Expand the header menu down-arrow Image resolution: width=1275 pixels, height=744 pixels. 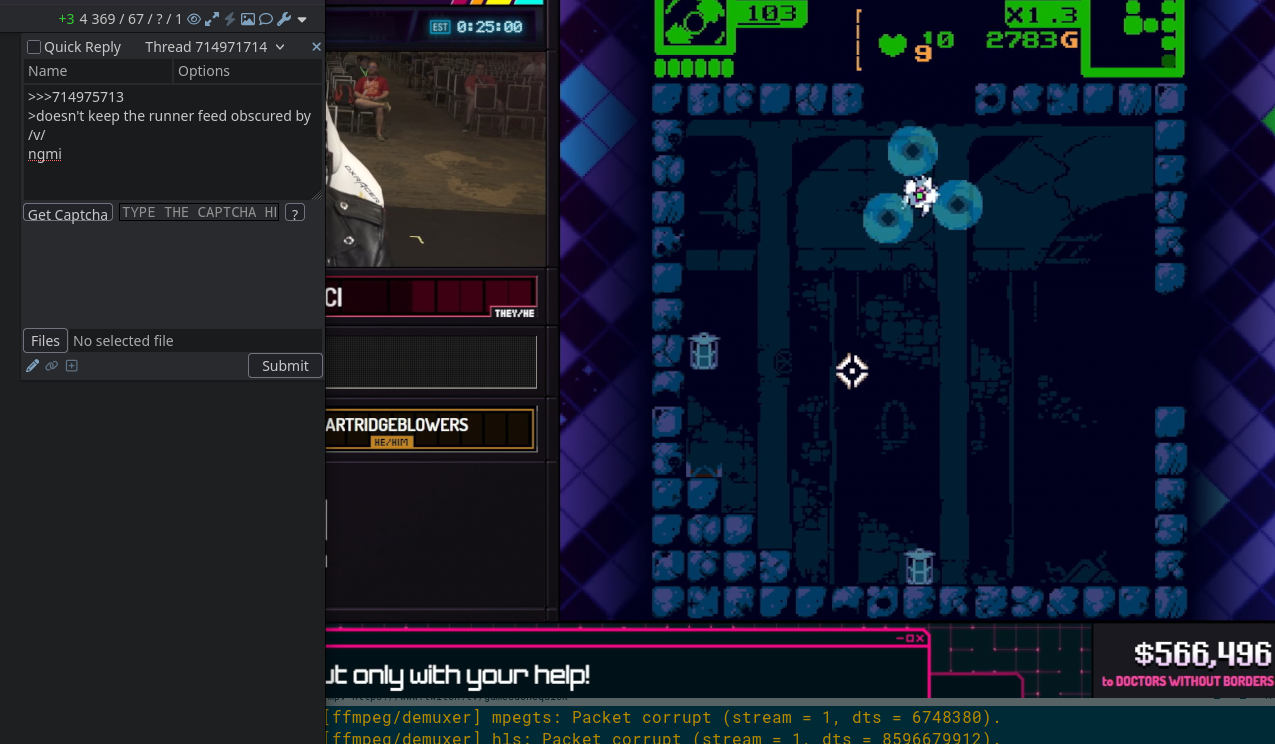[x=302, y=20]
